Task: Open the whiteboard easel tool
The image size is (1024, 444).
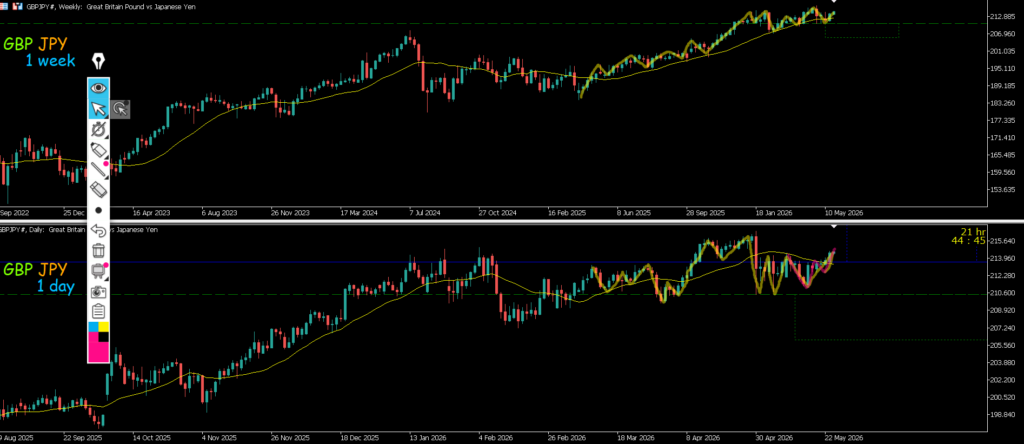Action: click(x=99, y=270)
